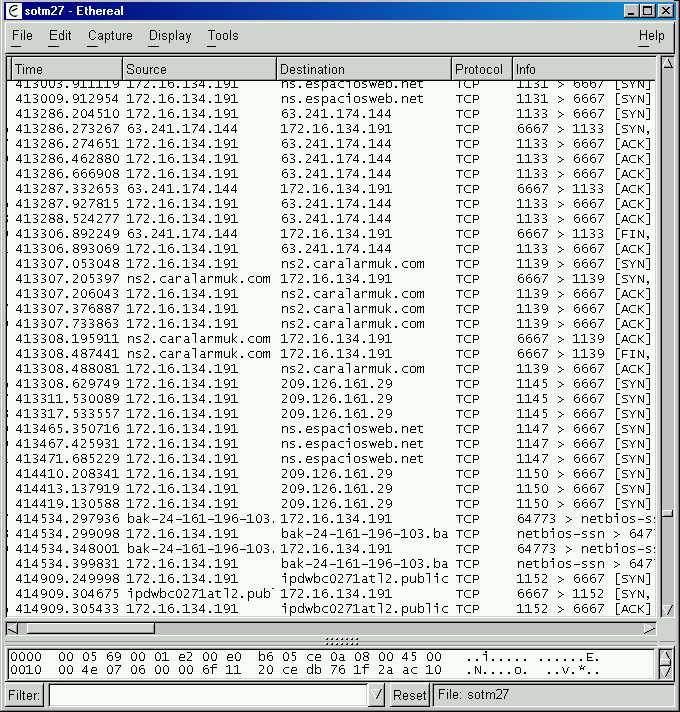Select packet at time 413009.912954

click(331, 99)
